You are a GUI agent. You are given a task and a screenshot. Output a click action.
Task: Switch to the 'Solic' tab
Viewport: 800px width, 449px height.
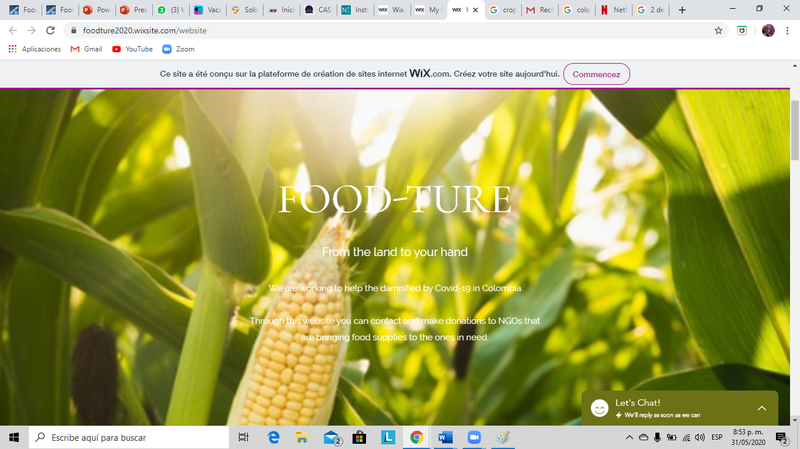[244, 10]
